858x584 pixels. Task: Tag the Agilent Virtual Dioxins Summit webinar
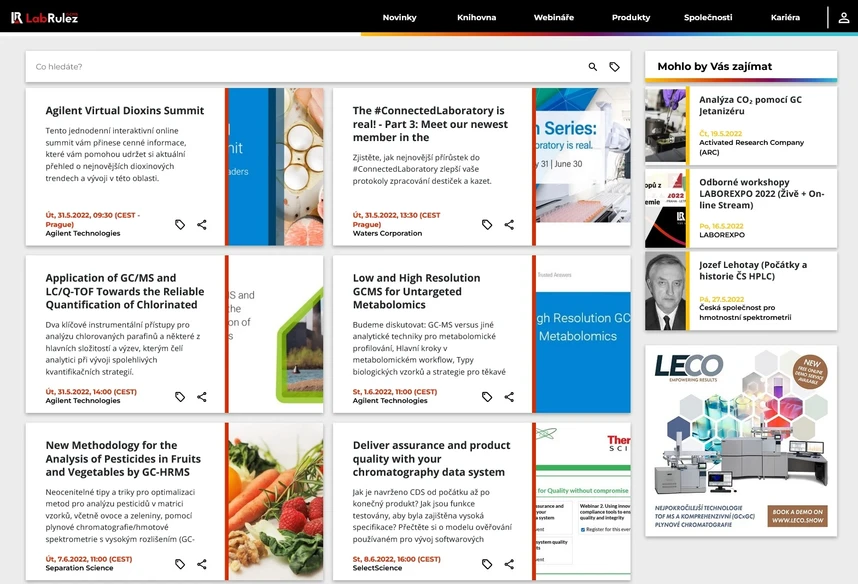point(180,225)
